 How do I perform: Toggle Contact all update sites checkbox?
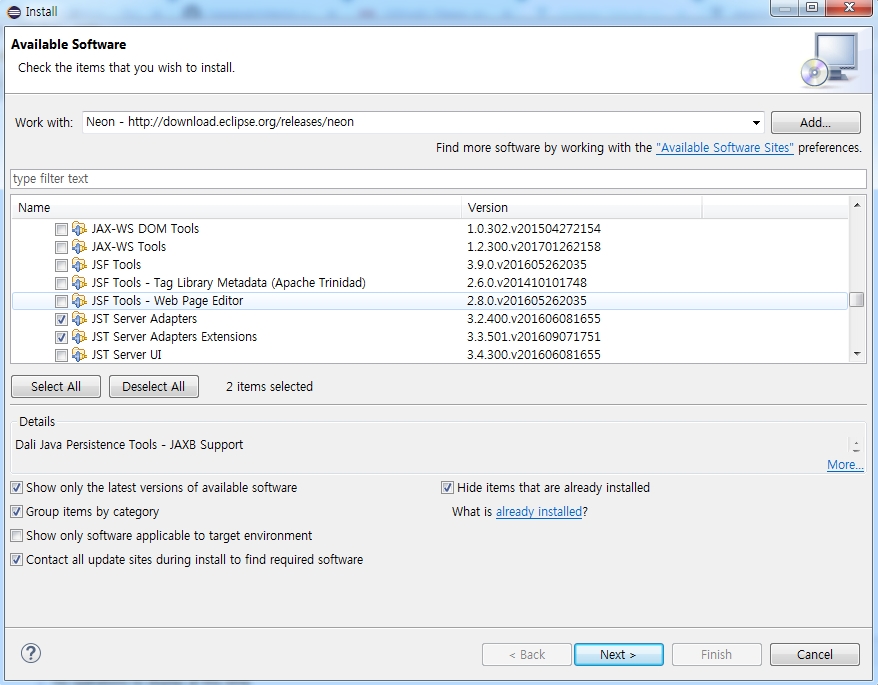pyautogui.click(x=17, y=560)
